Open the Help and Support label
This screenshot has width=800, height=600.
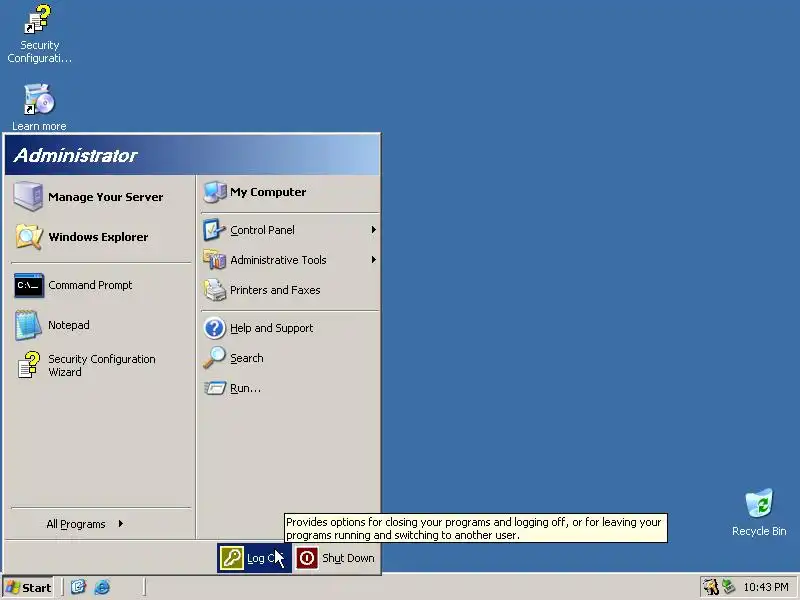[x=271, y=328]
